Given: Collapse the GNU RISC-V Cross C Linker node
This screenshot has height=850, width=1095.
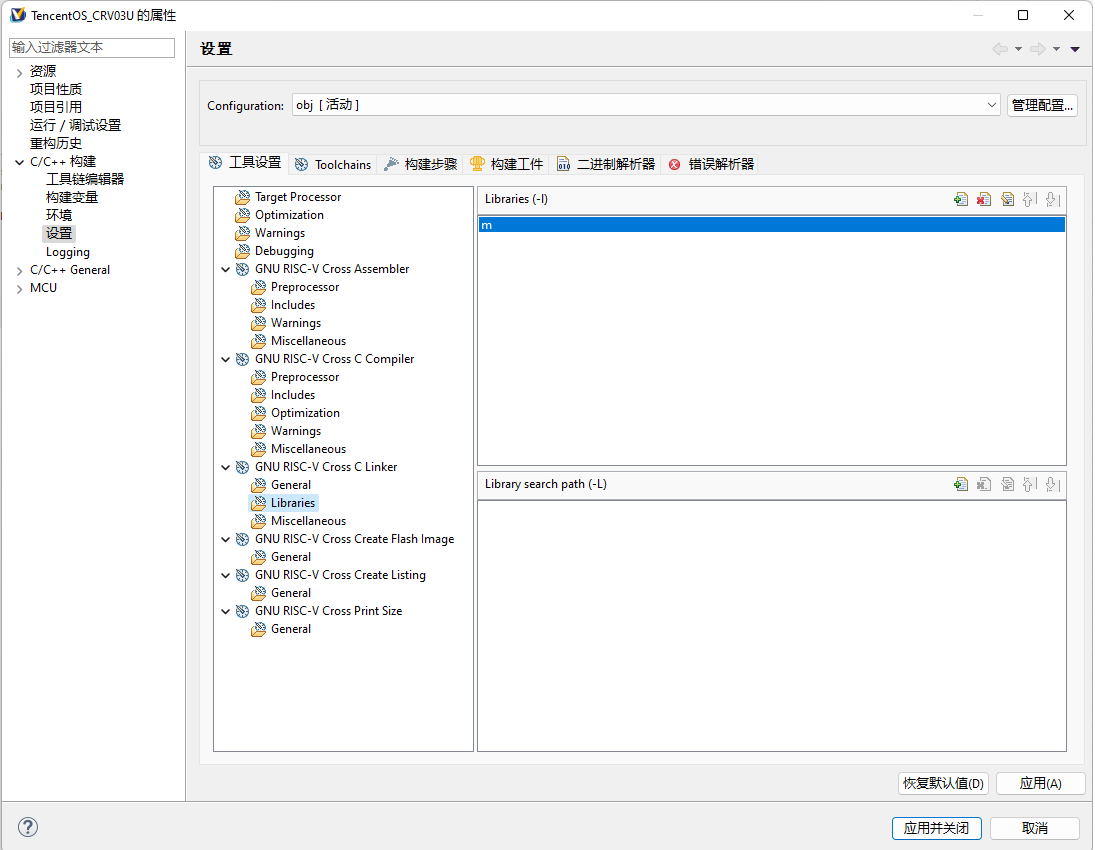Looking at the screenshot, I should [226, 467].
